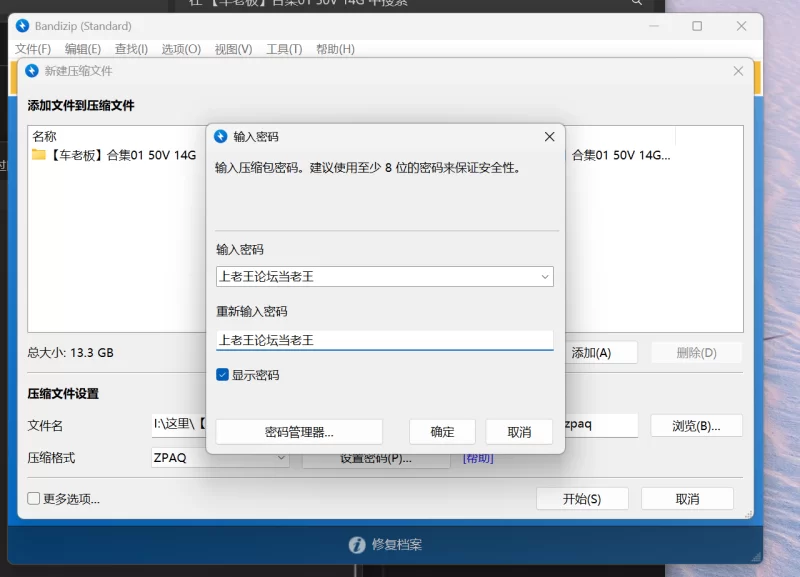Open the 工具(T) menu
This screenshot has width=800, height=577.
284,49
